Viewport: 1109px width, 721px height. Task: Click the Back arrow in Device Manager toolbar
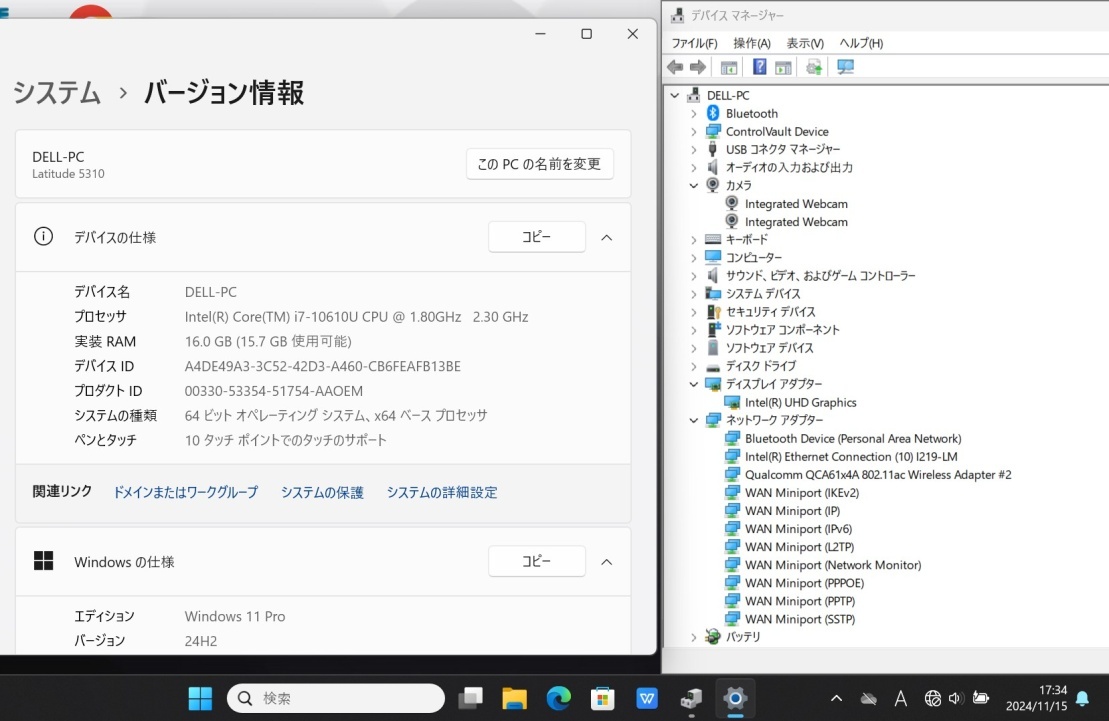click(675, 67)
